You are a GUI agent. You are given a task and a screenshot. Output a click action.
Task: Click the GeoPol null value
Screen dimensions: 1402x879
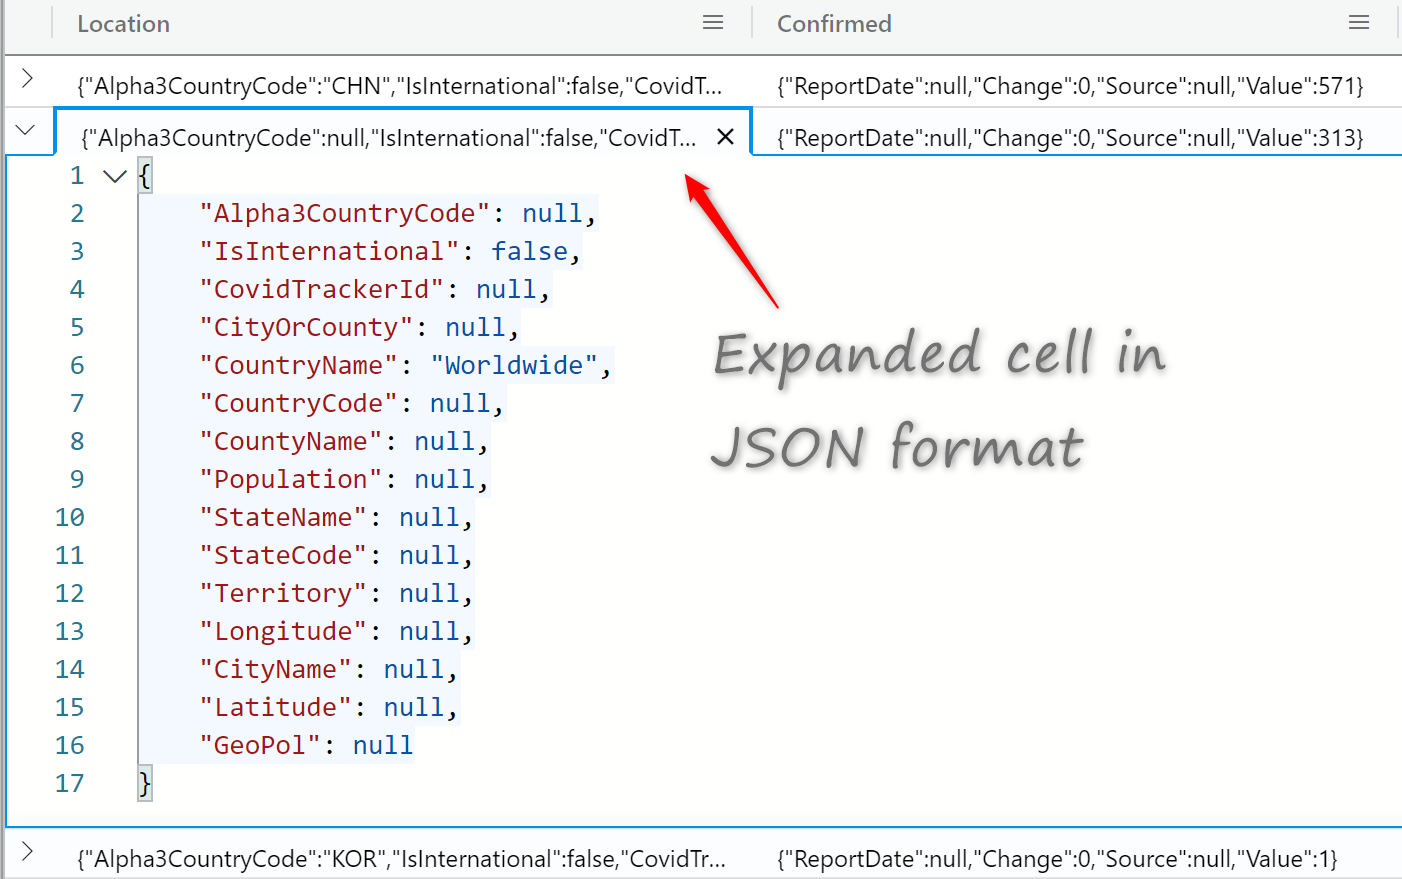[x=382, y=745]
